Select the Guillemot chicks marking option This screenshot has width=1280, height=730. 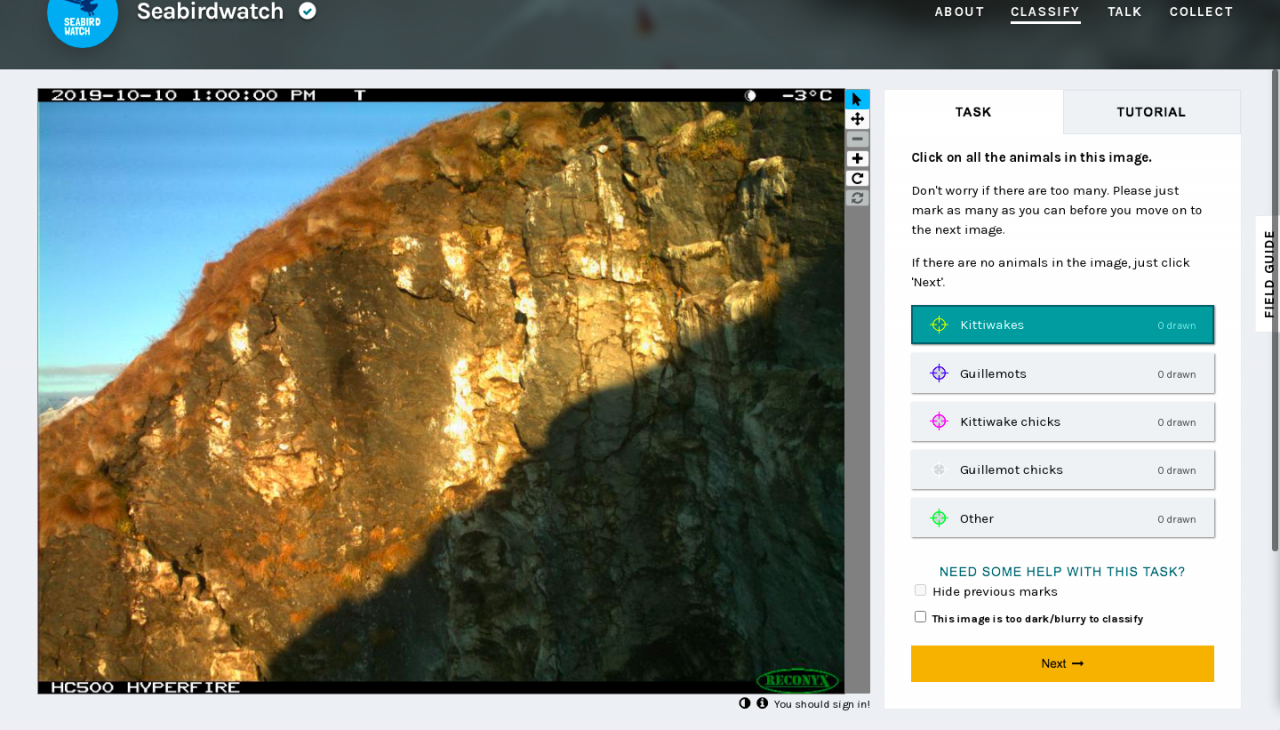point(1062,469)
